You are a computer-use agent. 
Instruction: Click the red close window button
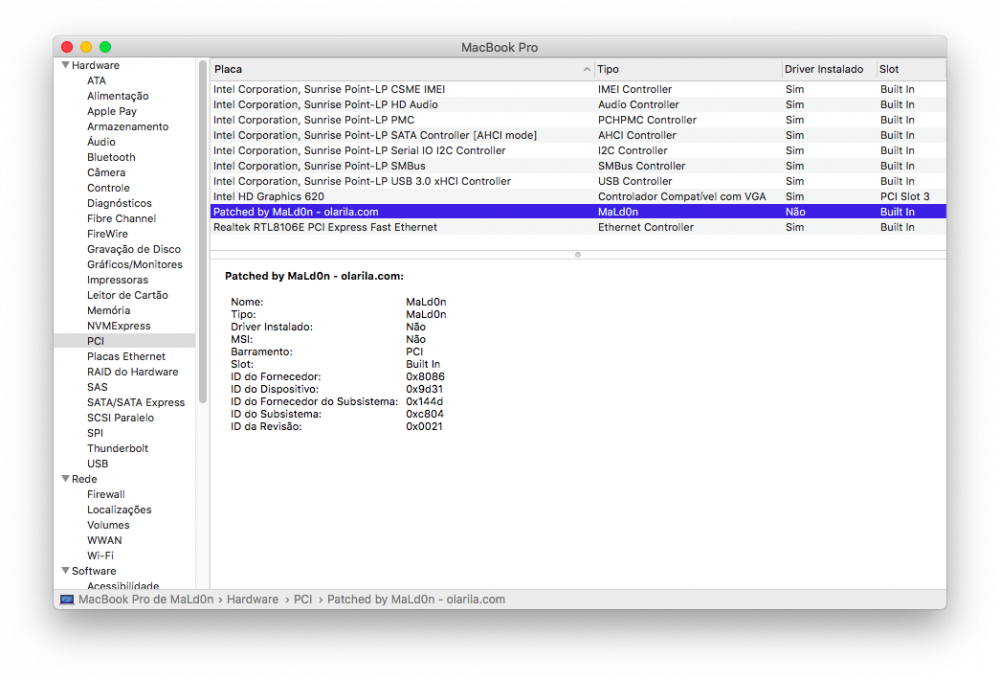point(67,47)
